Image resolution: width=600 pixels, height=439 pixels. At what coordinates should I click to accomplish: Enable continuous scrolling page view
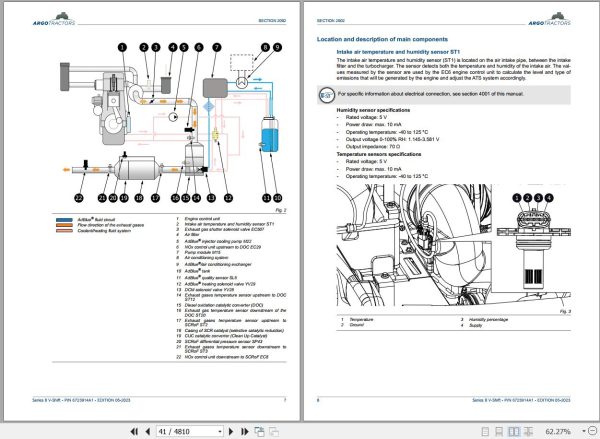tap(499, 431)
